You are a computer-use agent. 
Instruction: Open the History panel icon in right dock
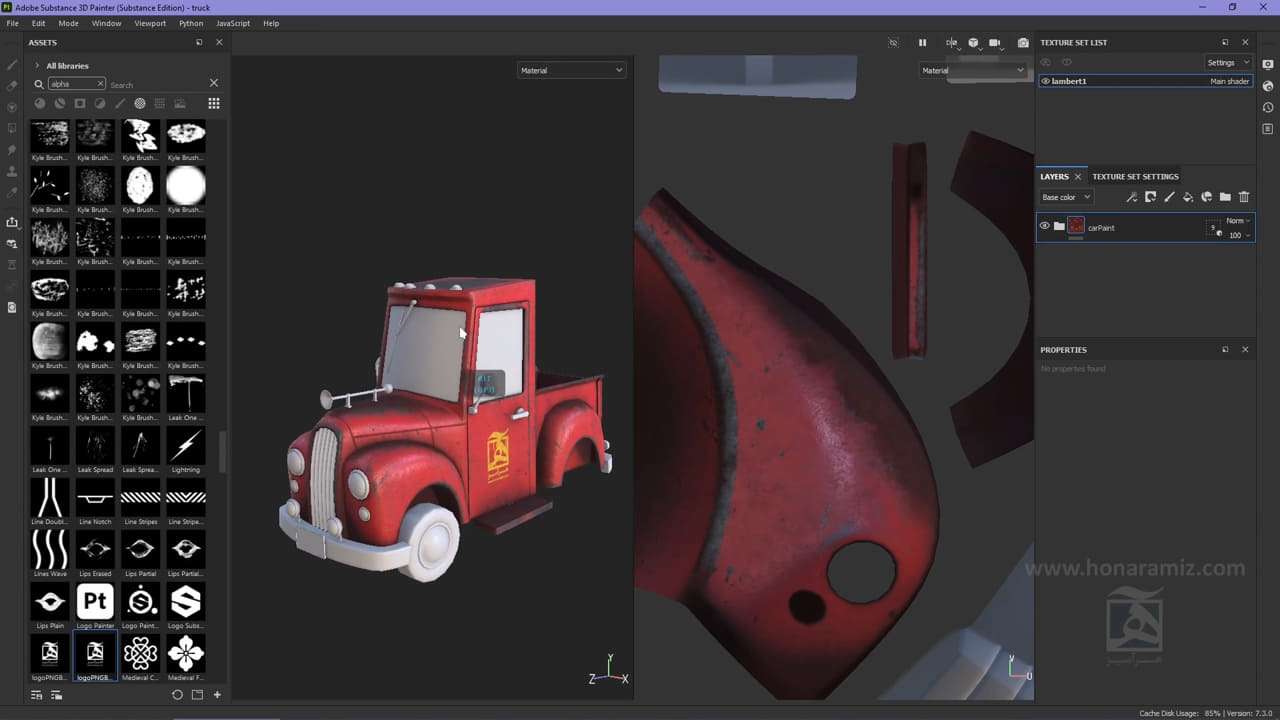1268,107
